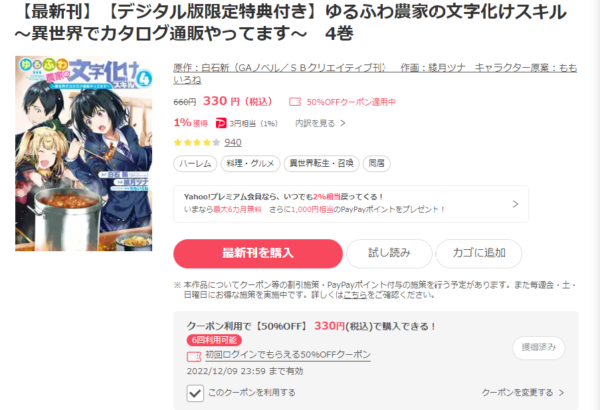Select the ハーレム genre tag
Viewport: 600px width, 410px height.
click(195, 163)
